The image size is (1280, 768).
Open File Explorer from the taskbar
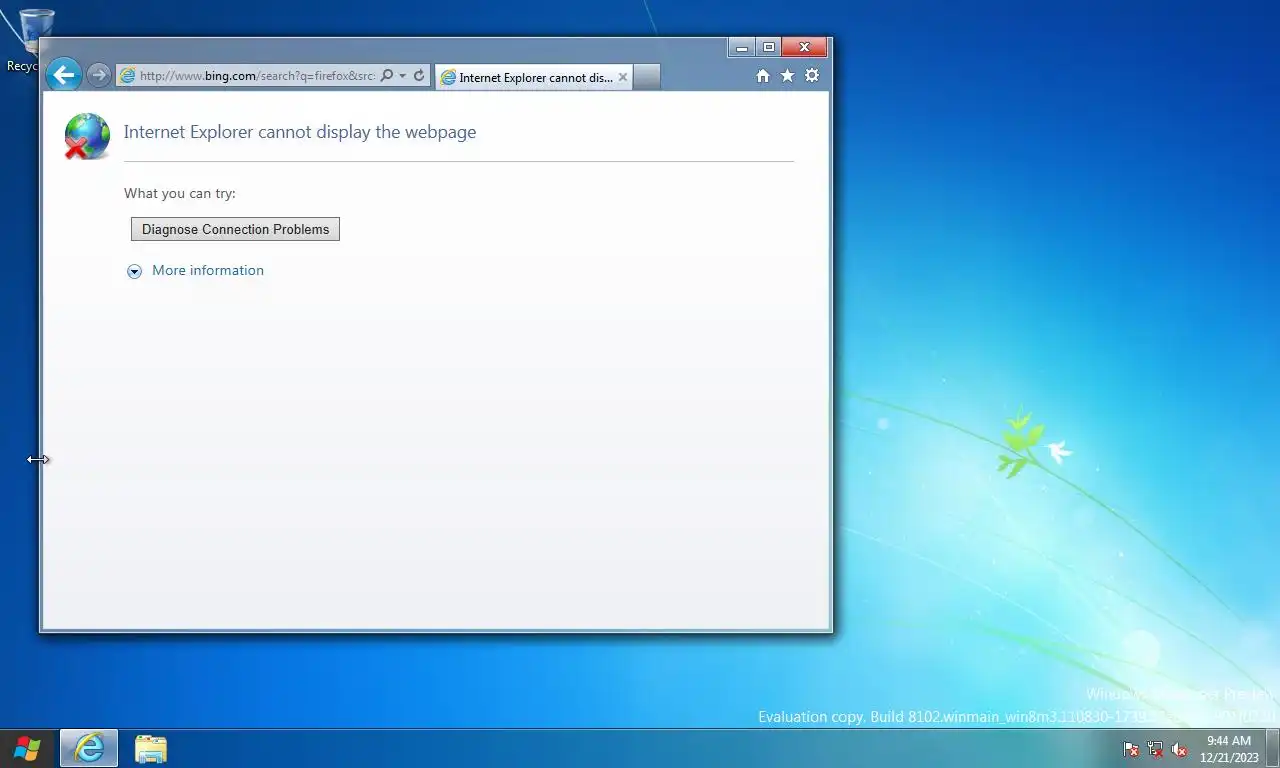tap(151, 748)
